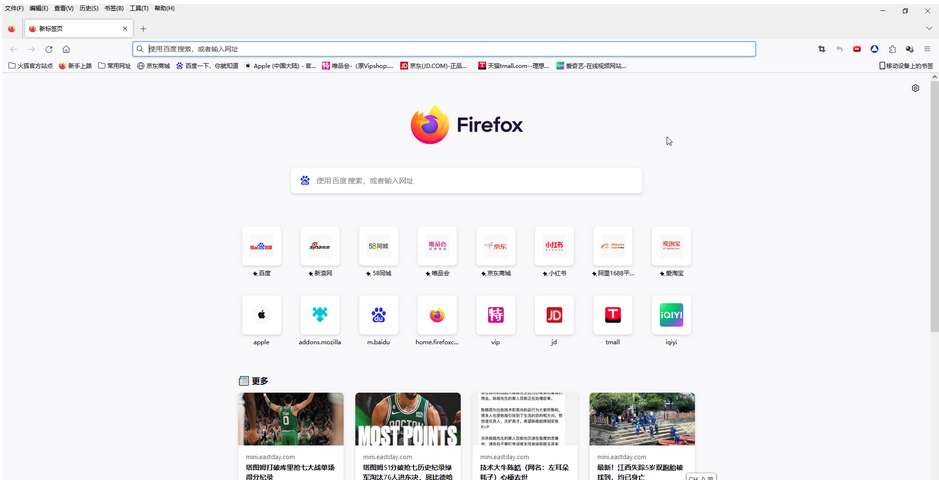Click the screenshot crop icon in toolbar
Screen dimensions: 939x480
click(822, 49)
